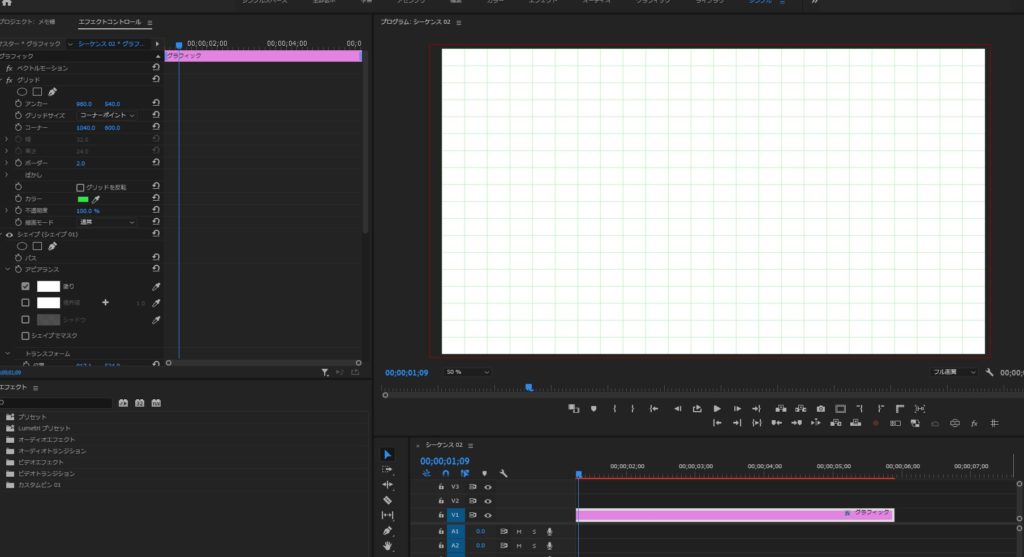
Task: Select the Slip tool
Action: click(387, 515)
